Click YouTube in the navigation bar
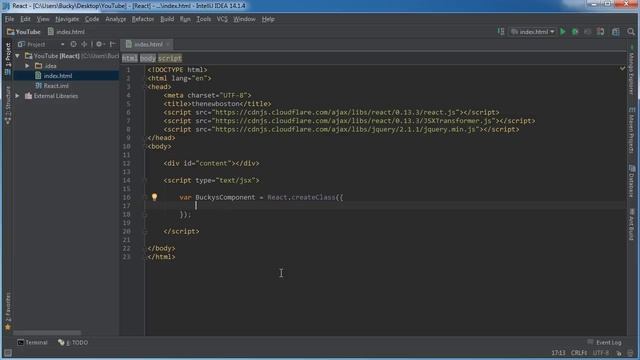 pyautogui.click(x=24, y=31)
